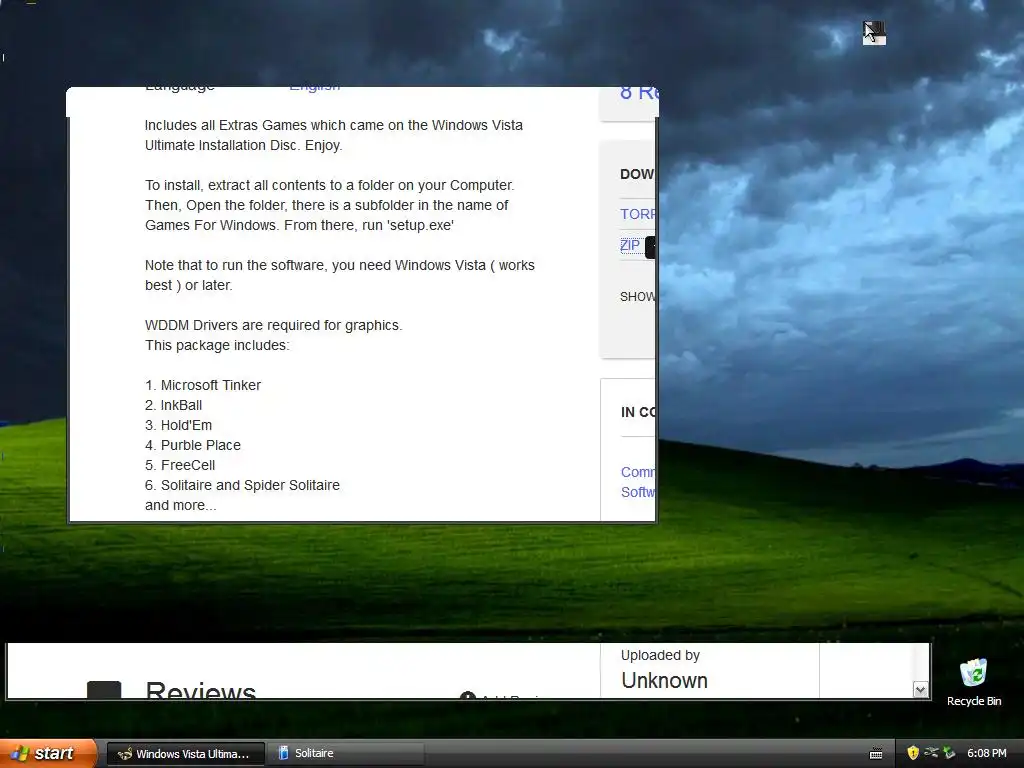Image resolution: width=1024 pixels, height=768 pixels.
Task: Click the small icon at top of desktop
Action: 874,33
